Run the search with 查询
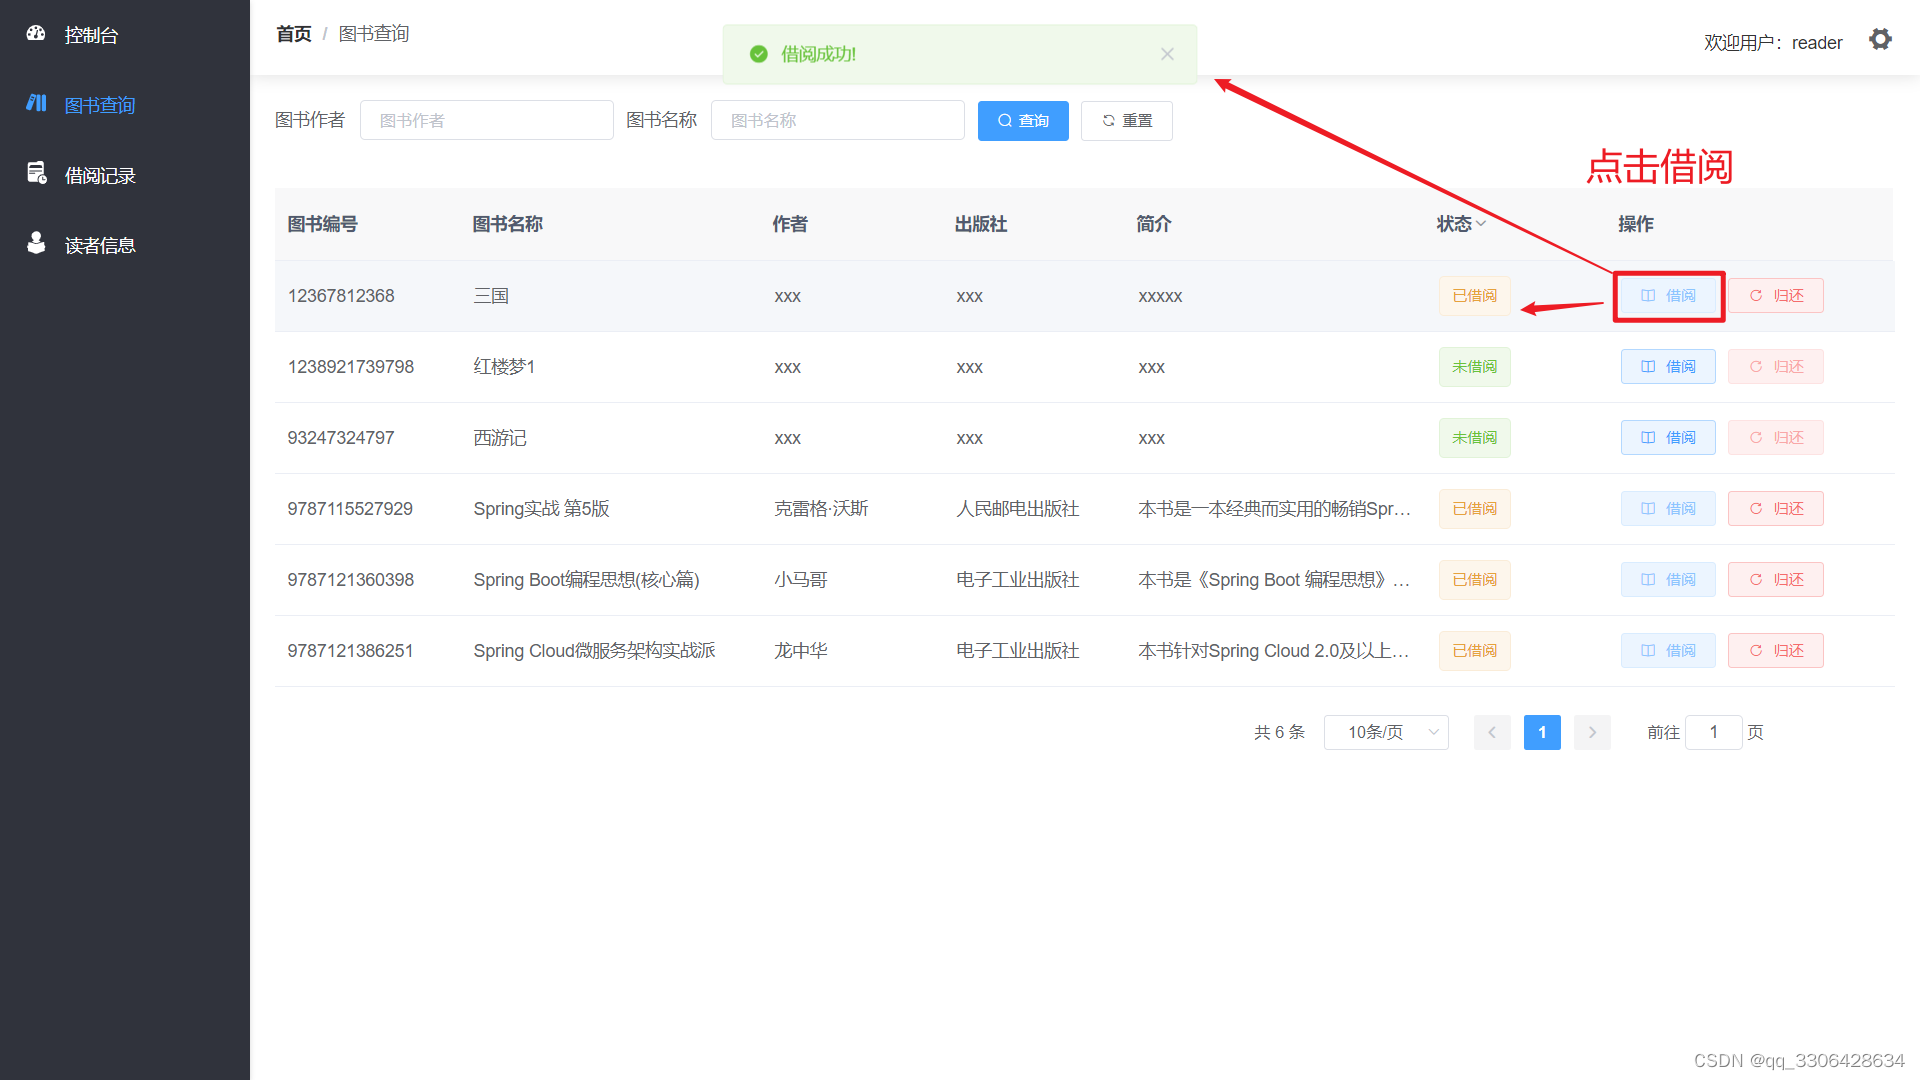Viewport: 1920px width, 1080px height. pos(1023,121)
